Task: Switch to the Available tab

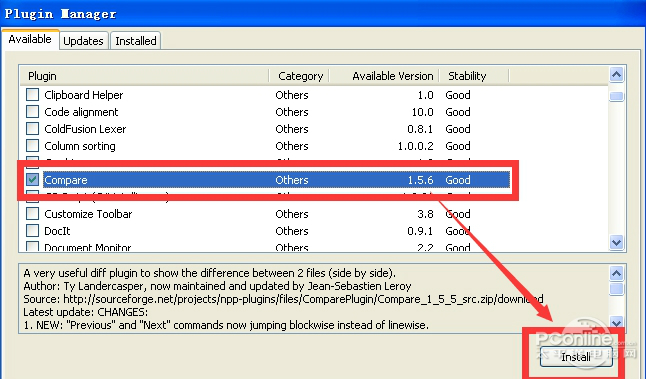Action: [30, 40]
